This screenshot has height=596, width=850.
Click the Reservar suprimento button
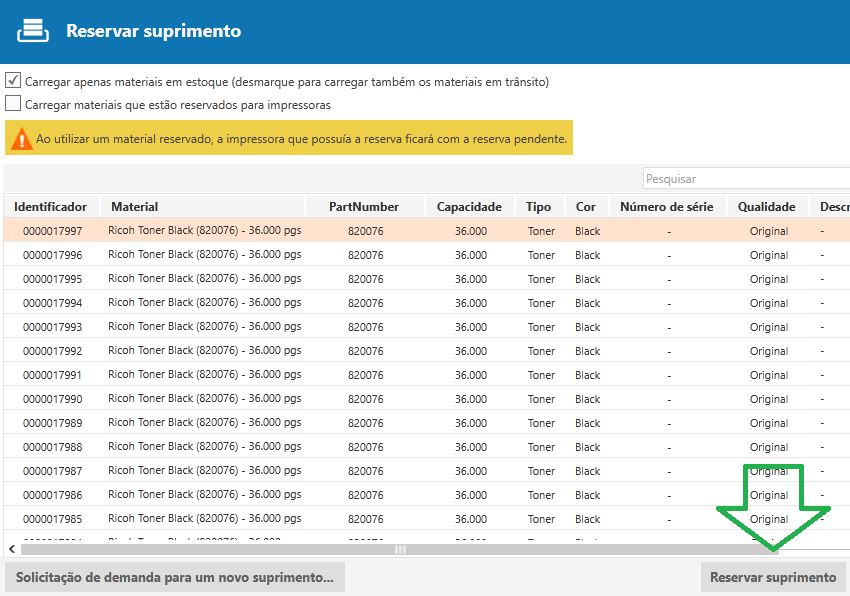pyautogui.click(x=773, y=577)
